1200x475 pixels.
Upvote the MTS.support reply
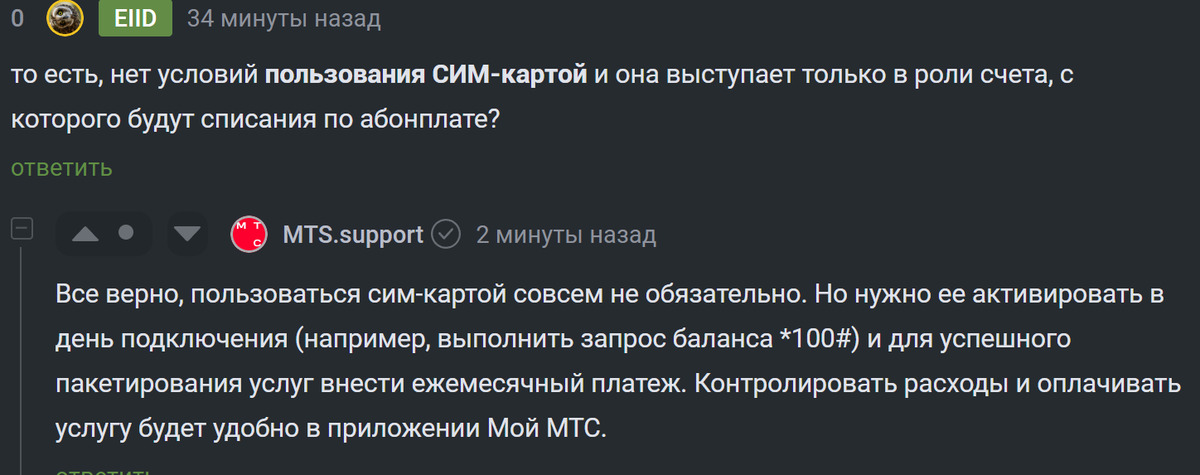point(86,234)
